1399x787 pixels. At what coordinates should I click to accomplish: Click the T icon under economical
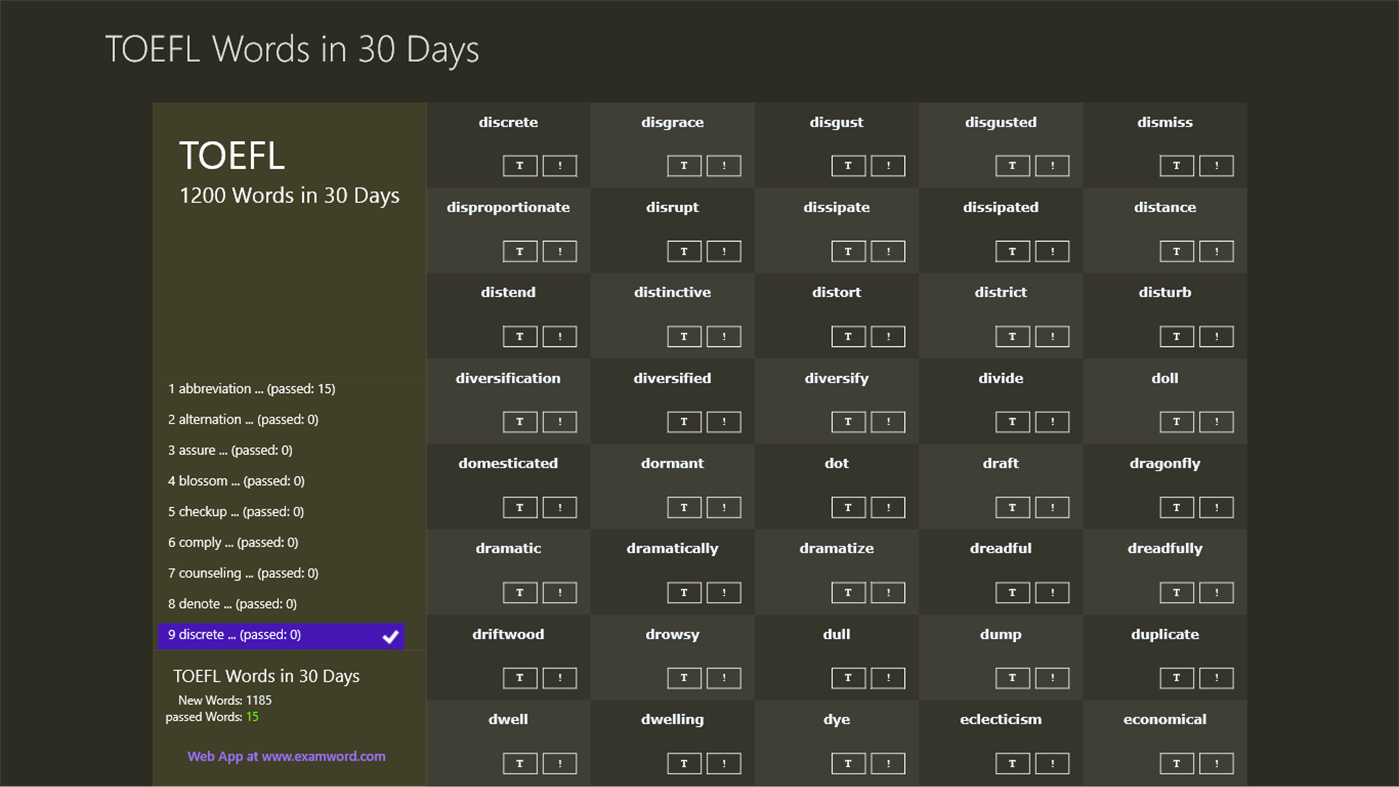[1177, 762]
